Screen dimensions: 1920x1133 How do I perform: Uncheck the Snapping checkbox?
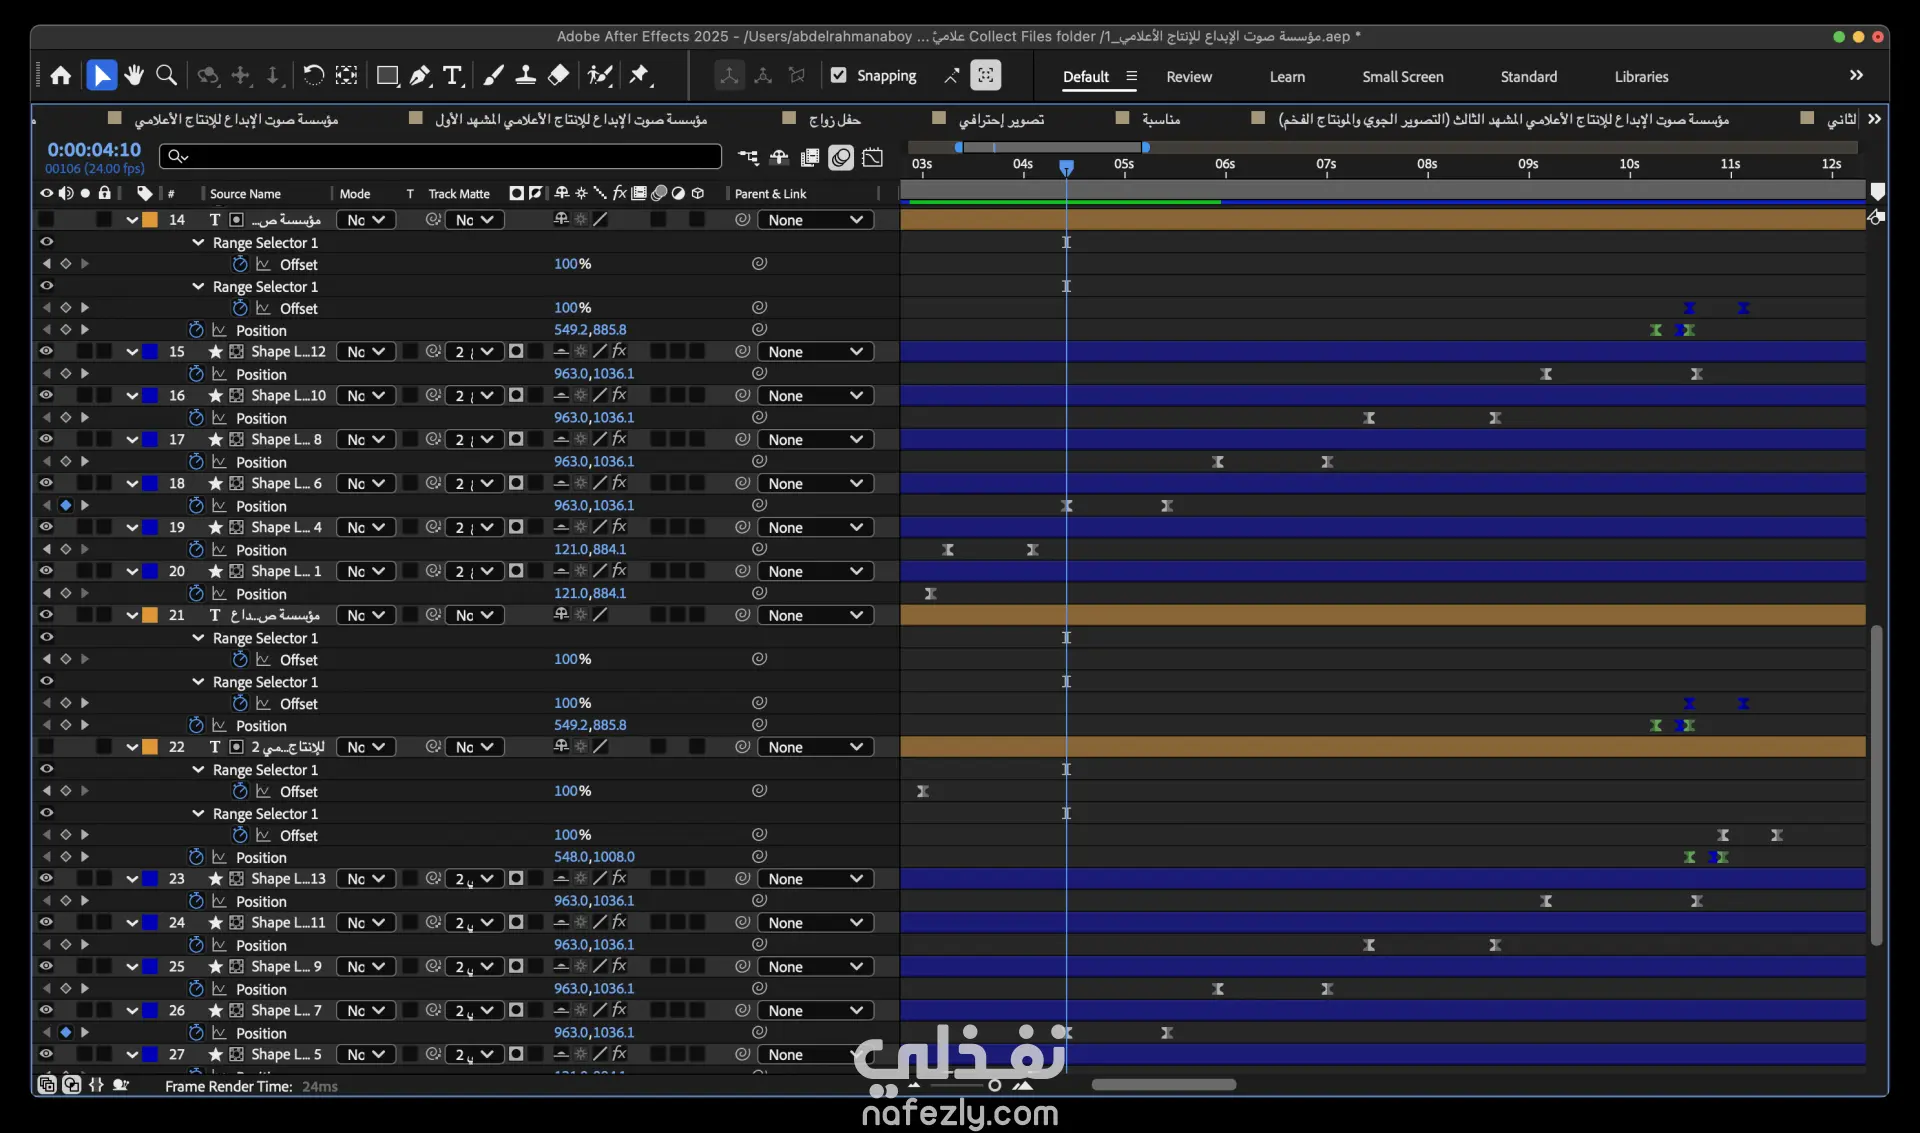click(839, 76)
